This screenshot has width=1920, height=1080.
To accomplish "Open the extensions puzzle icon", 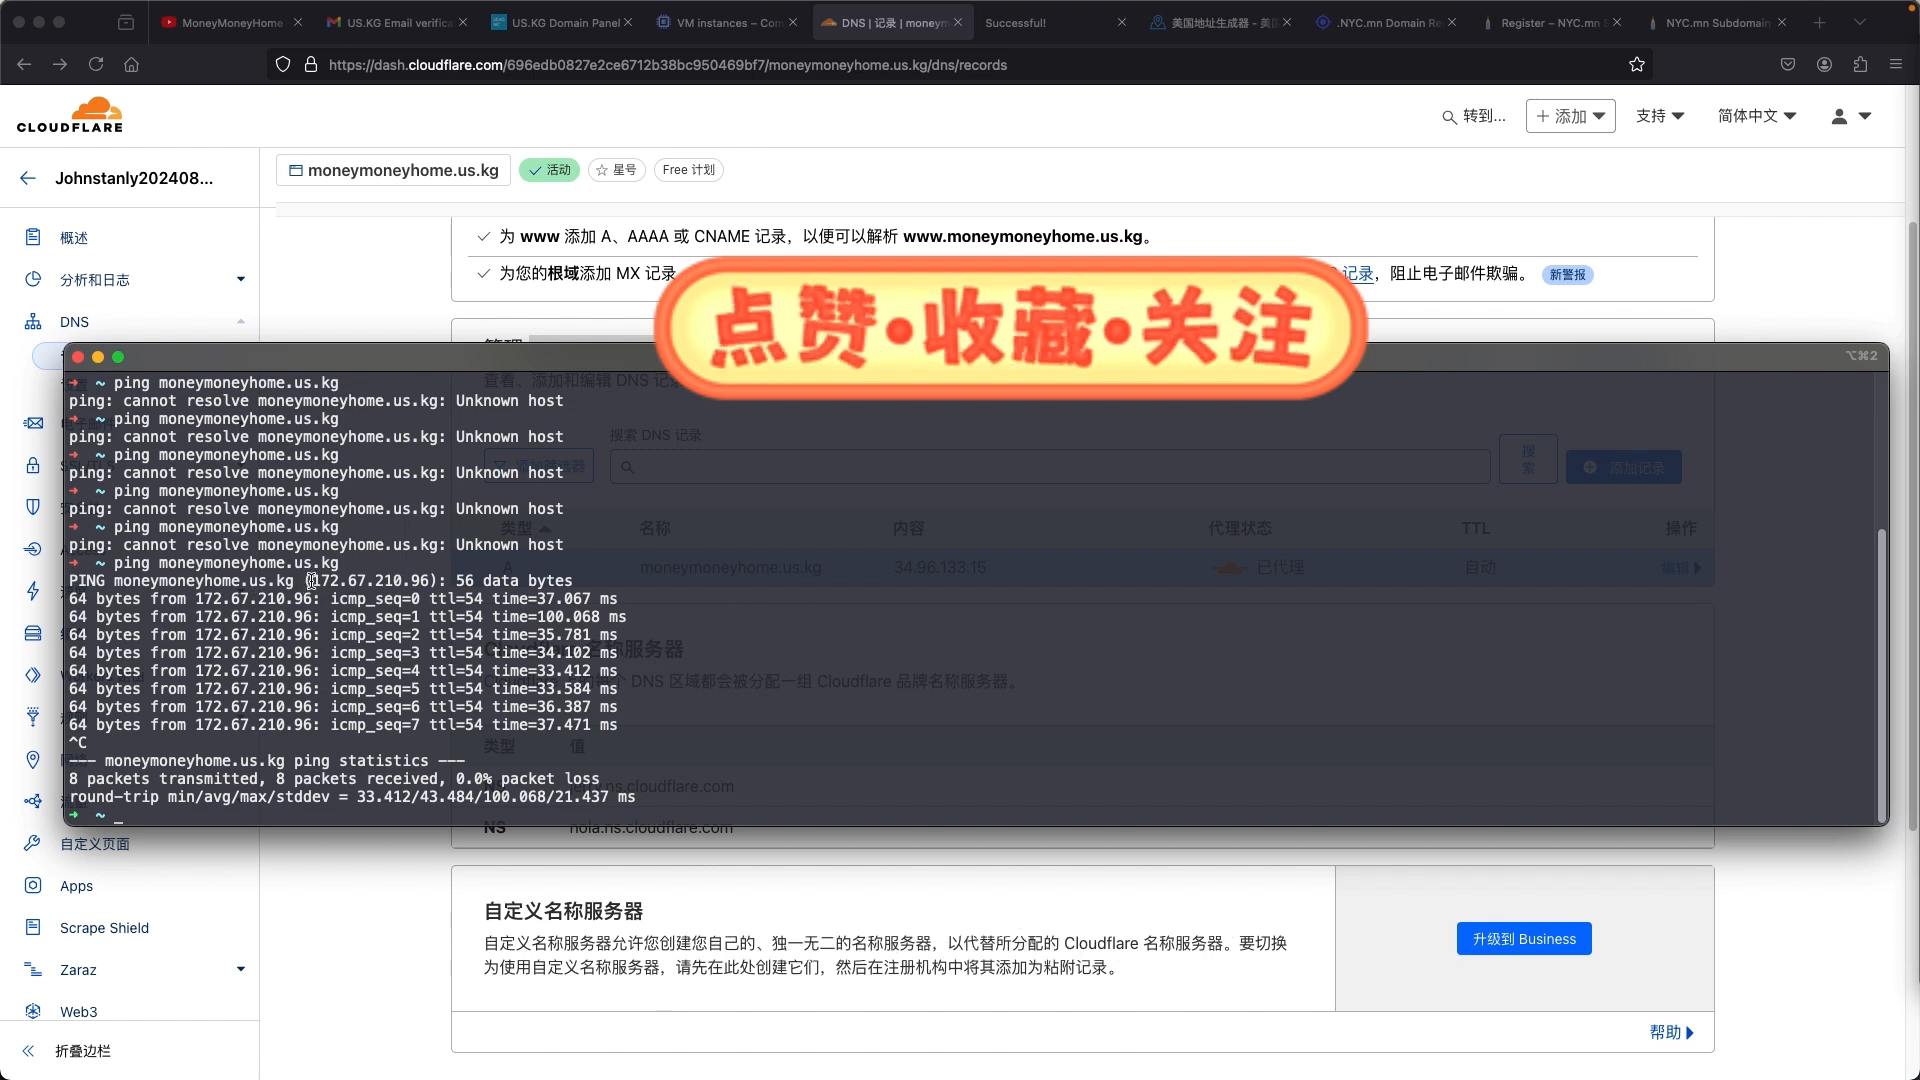I will coord(1860,64).
